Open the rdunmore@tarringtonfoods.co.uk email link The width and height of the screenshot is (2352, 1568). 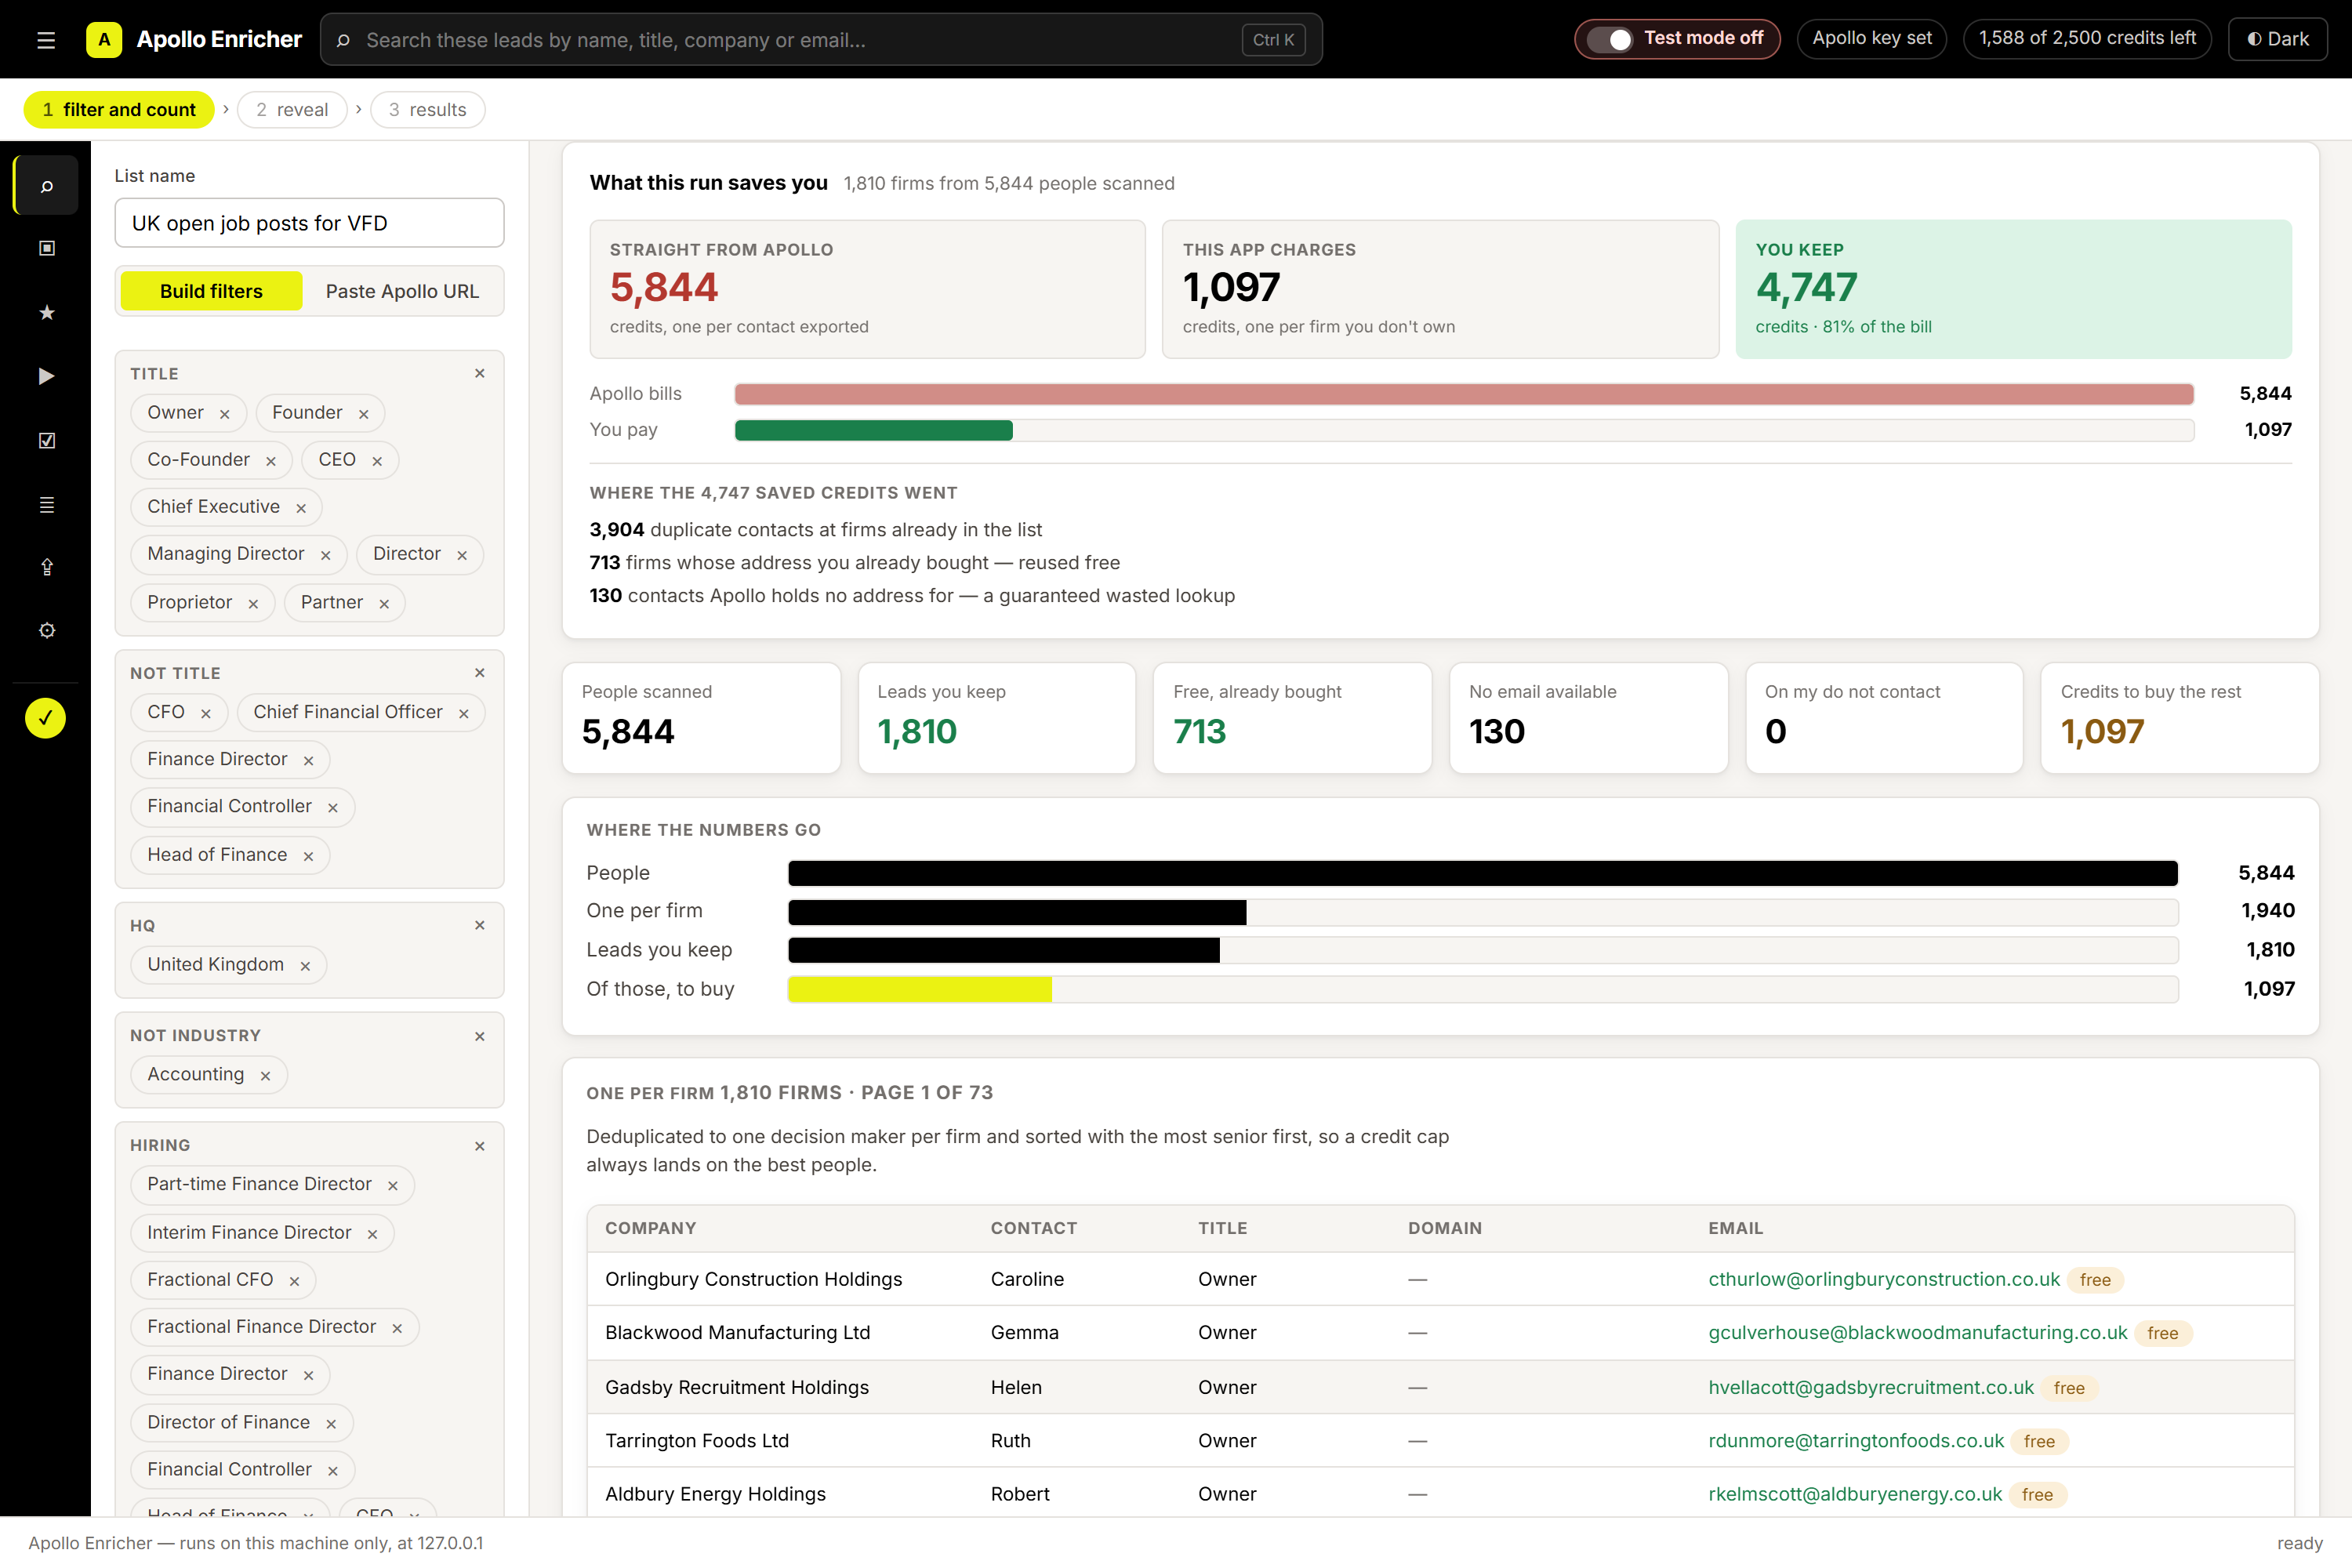(1856, 1441)
